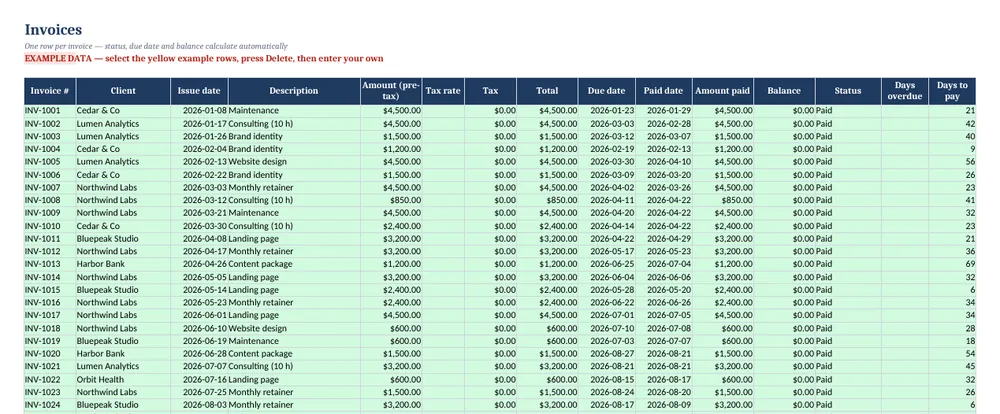This screenshot has height=414, width=1000.
Task: Click Bluepeak Studio in INV-1011 row
Action: [x=123, y=239]
